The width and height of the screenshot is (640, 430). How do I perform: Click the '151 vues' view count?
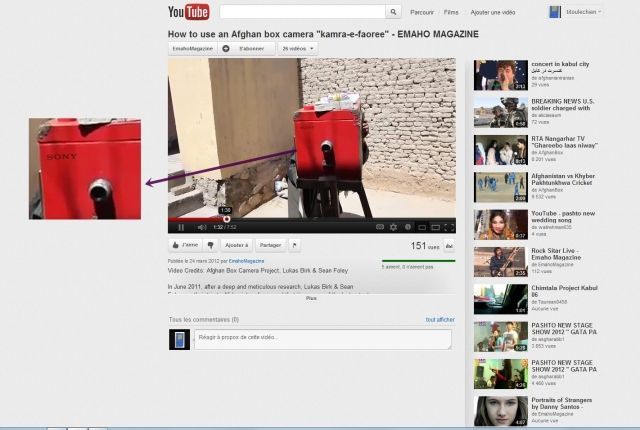425,246
